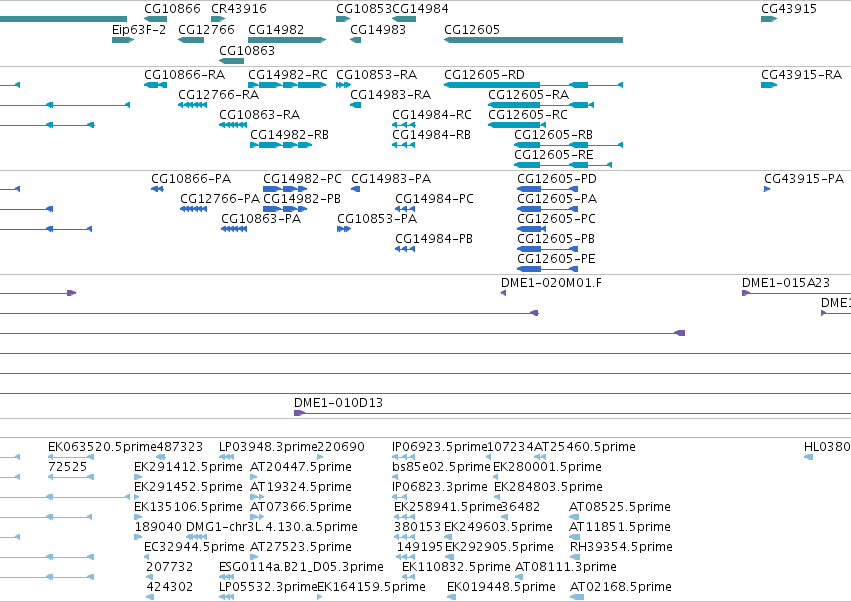Screen dimensions: 851x602
Task: Click protein CG14983-PA
Action: pyautogui.click(x=391, y=179)
